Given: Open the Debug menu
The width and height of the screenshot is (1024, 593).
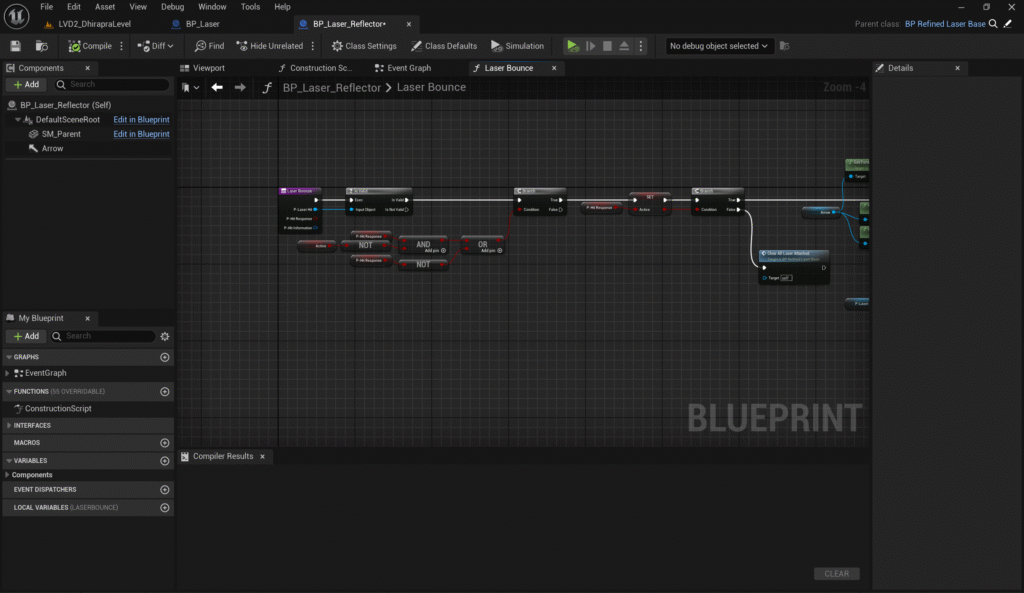Looking at the screenshot, I should click(172, 7).
